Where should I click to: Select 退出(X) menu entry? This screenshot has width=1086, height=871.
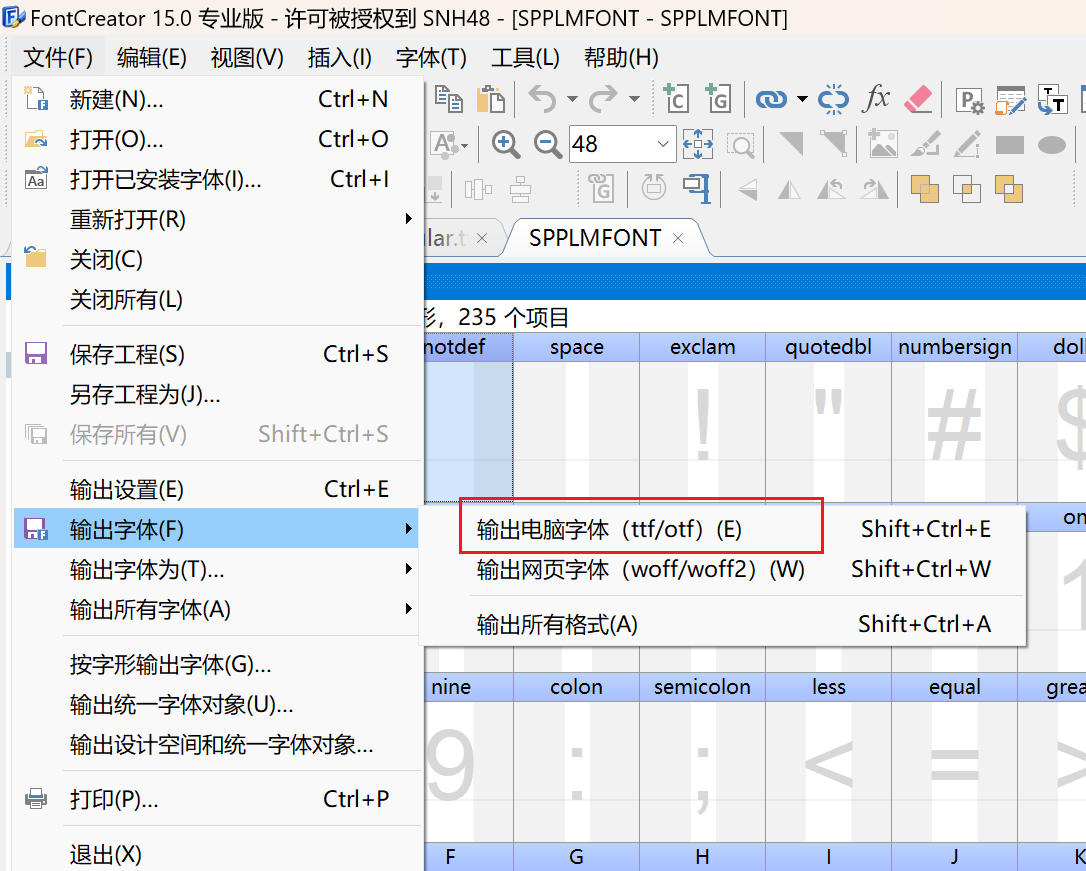216,854
